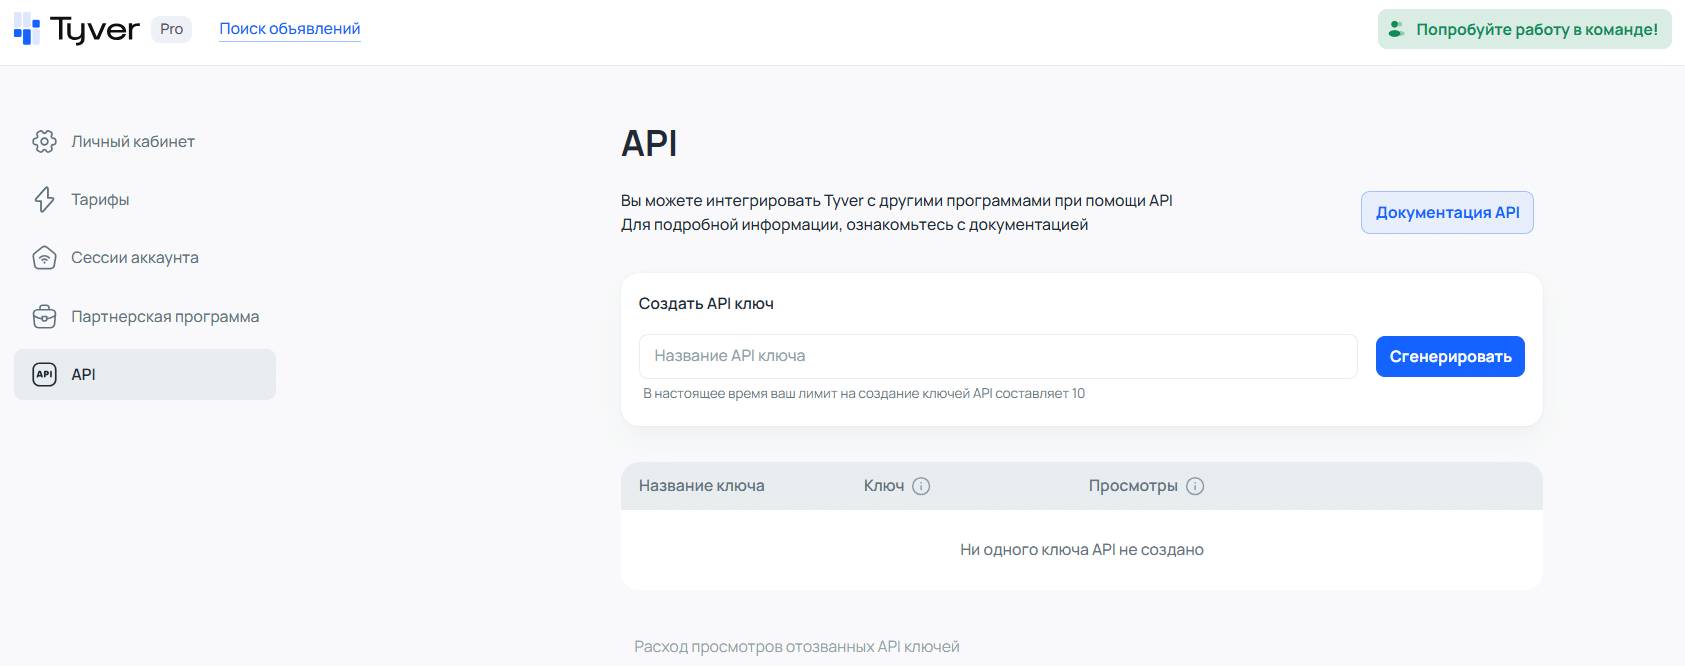Screen dimensions: 1685x666
Task: Click the gear icon beside Личный кабинет
Action: (x=44, y=141)
